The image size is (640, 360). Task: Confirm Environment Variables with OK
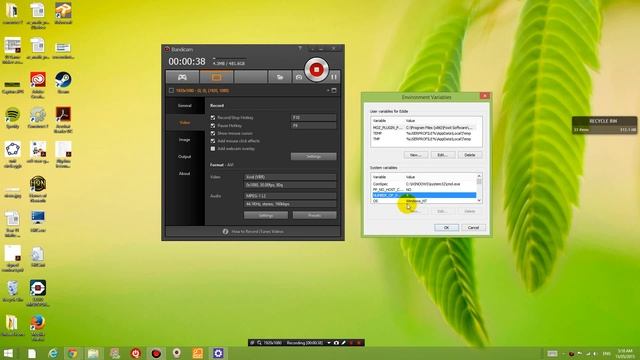click(x=446, y=227)
